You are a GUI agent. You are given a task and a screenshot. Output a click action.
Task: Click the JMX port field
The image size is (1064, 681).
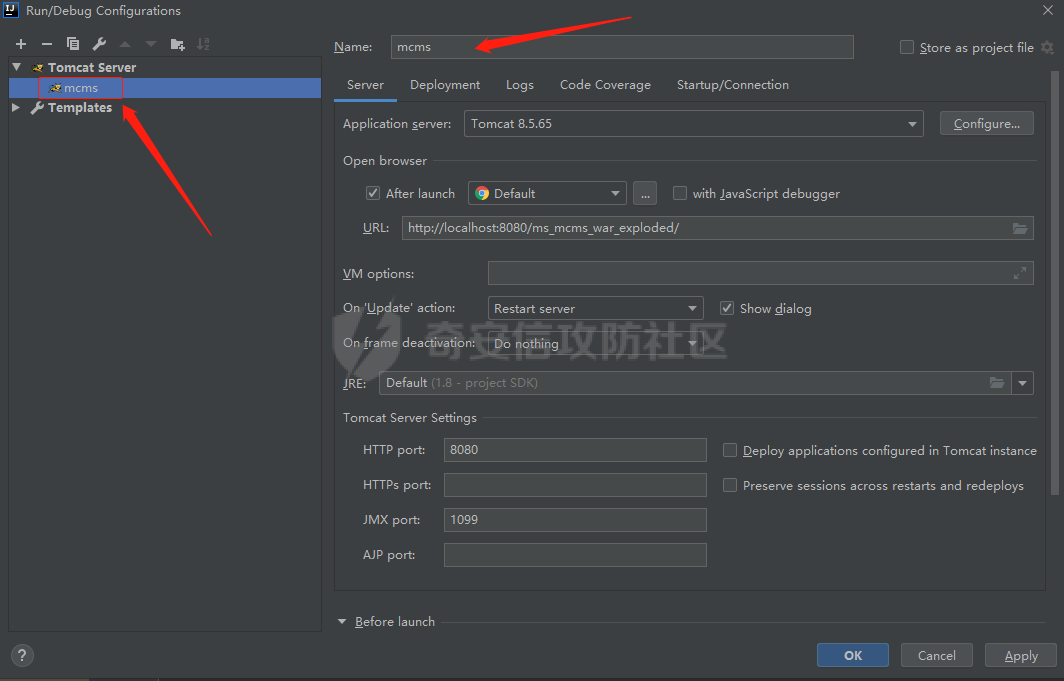coord(575,520)
